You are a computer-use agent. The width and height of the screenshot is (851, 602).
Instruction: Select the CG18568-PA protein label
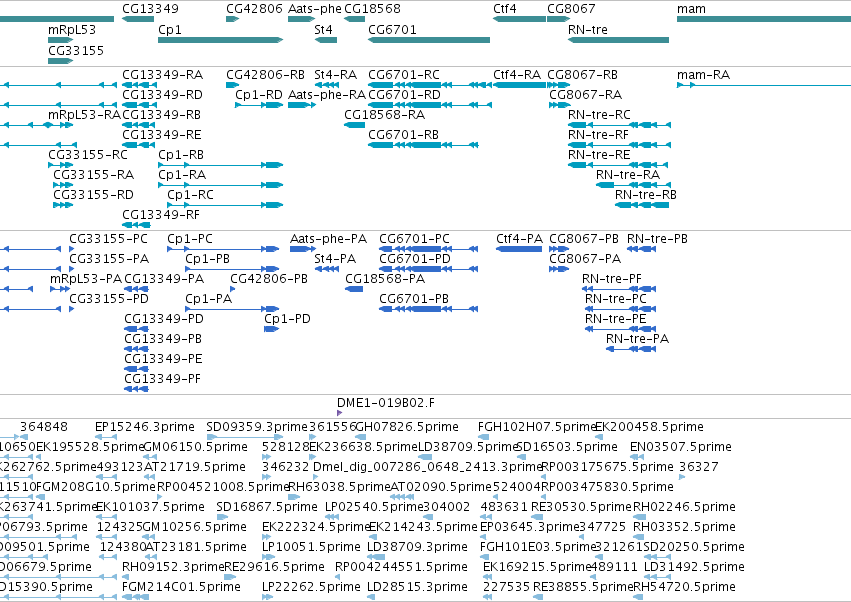point(385,279)
